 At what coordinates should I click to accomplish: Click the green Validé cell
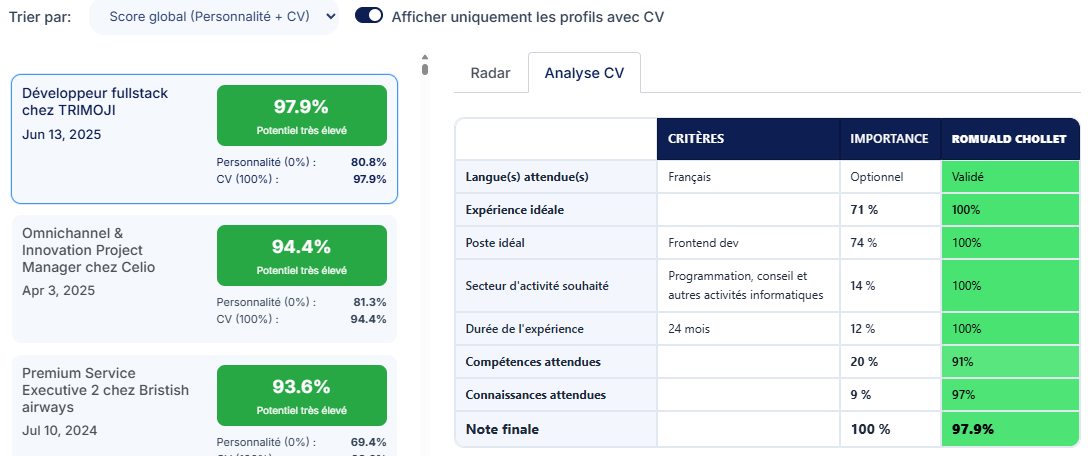pos(1010,177)
